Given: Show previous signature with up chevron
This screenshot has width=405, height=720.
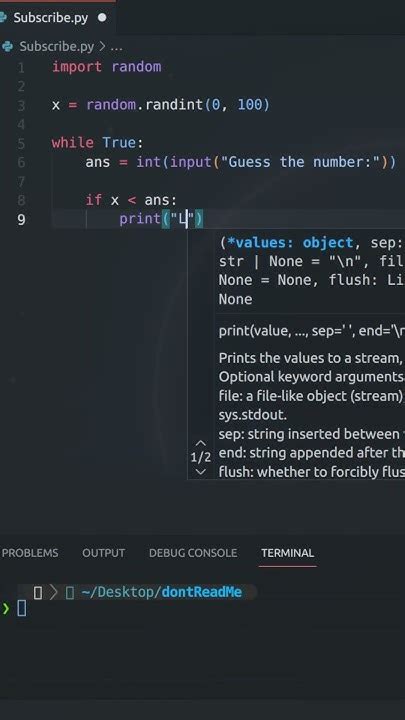Looking at the screenshot, I should tap(201, 443).
